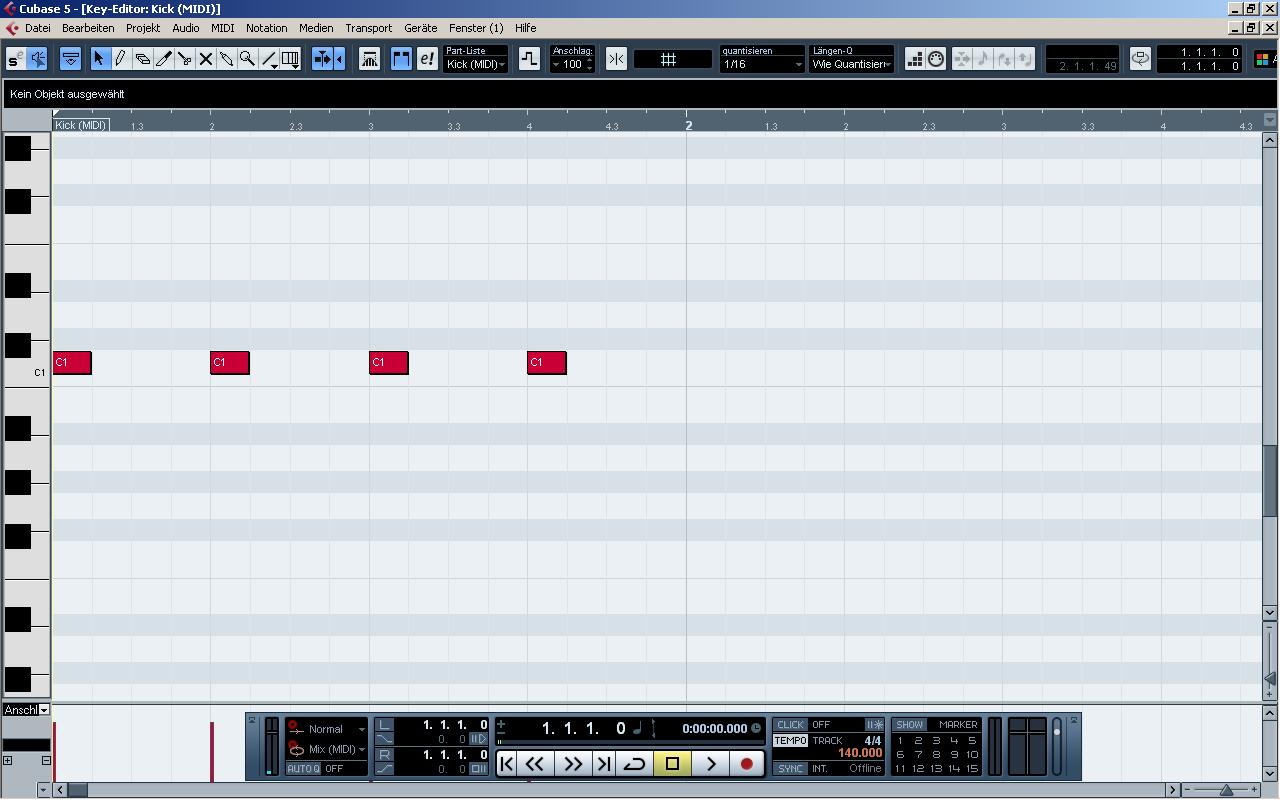Toggle show part borders button
Image resolution: width=1280 pixels, height=802 pixels.
[x=401, y=59]
